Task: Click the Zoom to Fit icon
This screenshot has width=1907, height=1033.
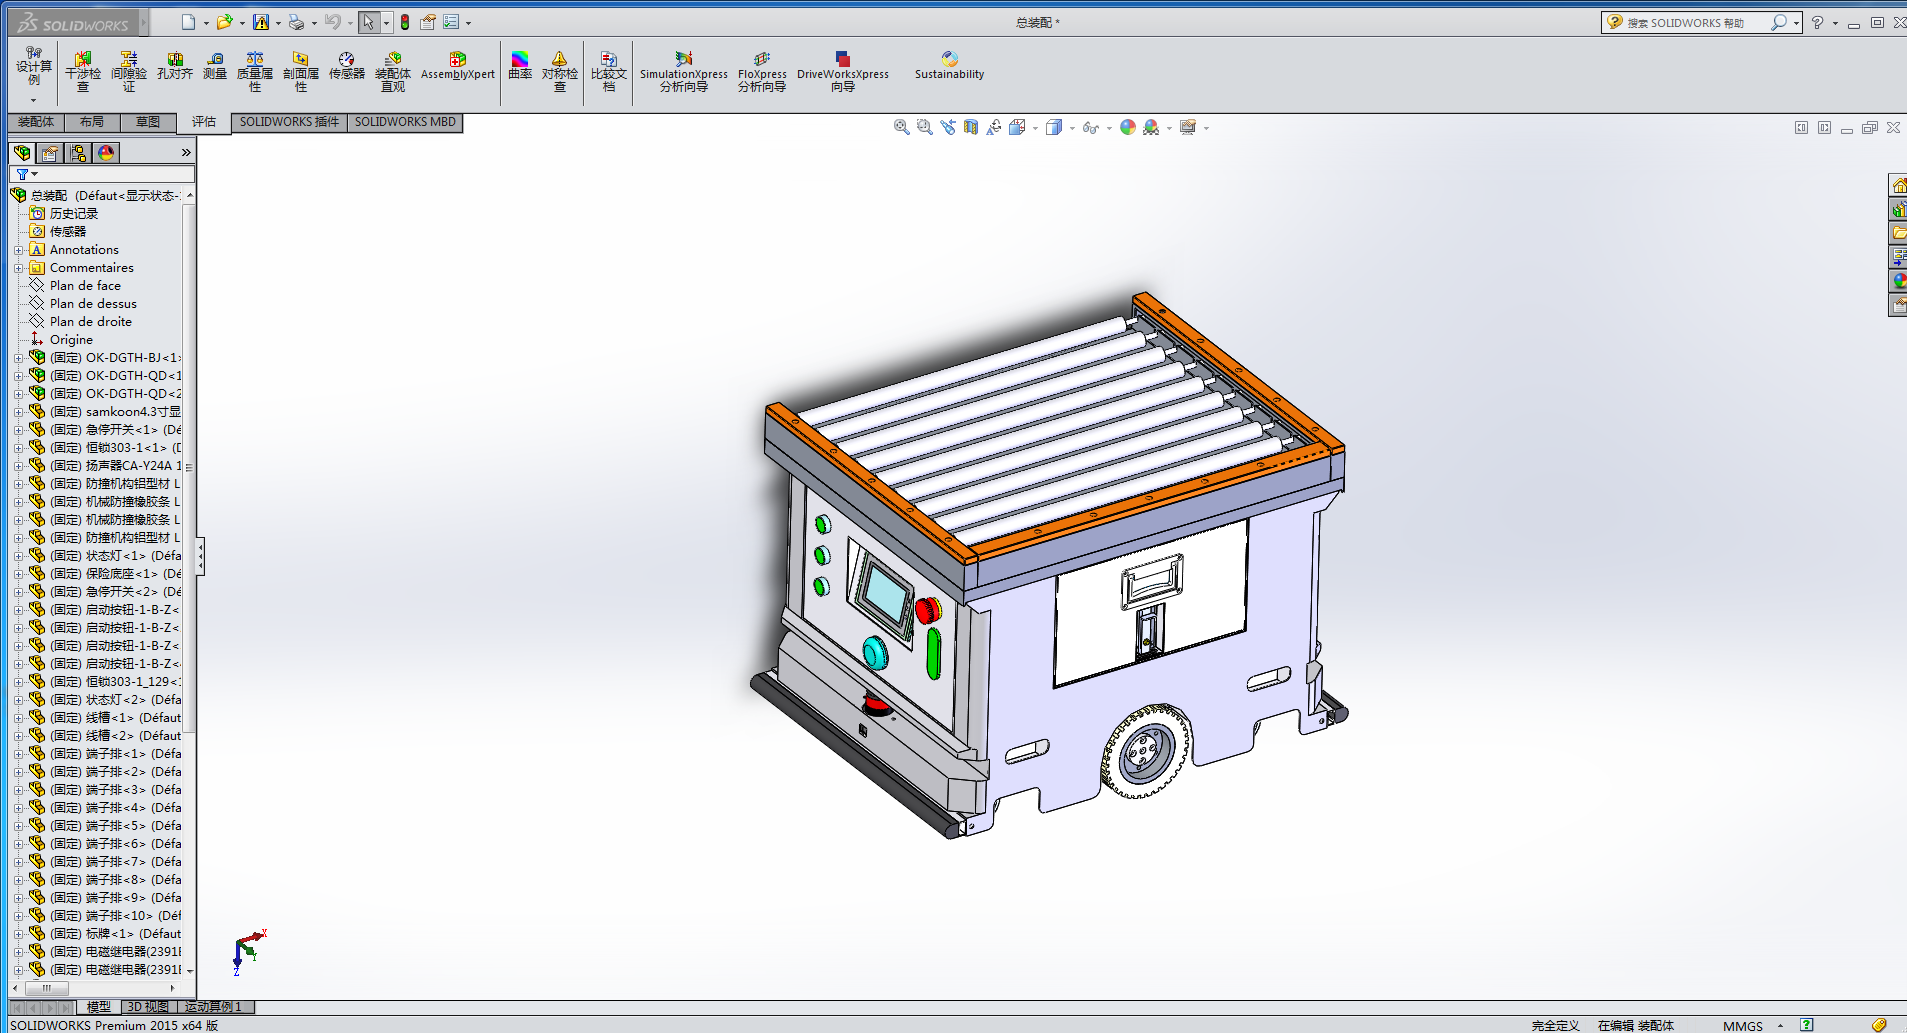Action: pos(901,128)
